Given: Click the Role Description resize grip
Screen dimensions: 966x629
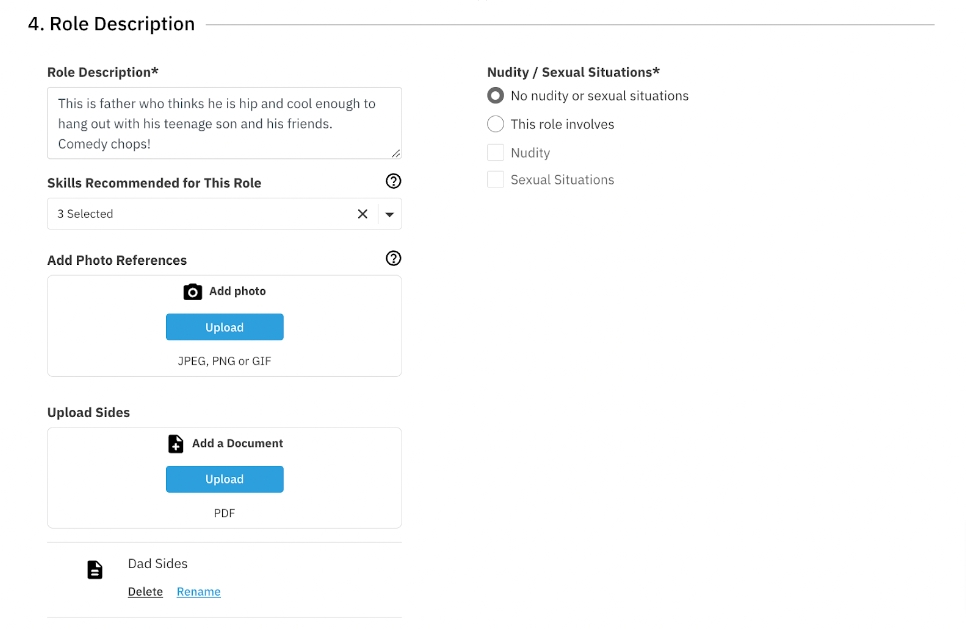Looking at the screenshot, I should click(x=396, y=153).
